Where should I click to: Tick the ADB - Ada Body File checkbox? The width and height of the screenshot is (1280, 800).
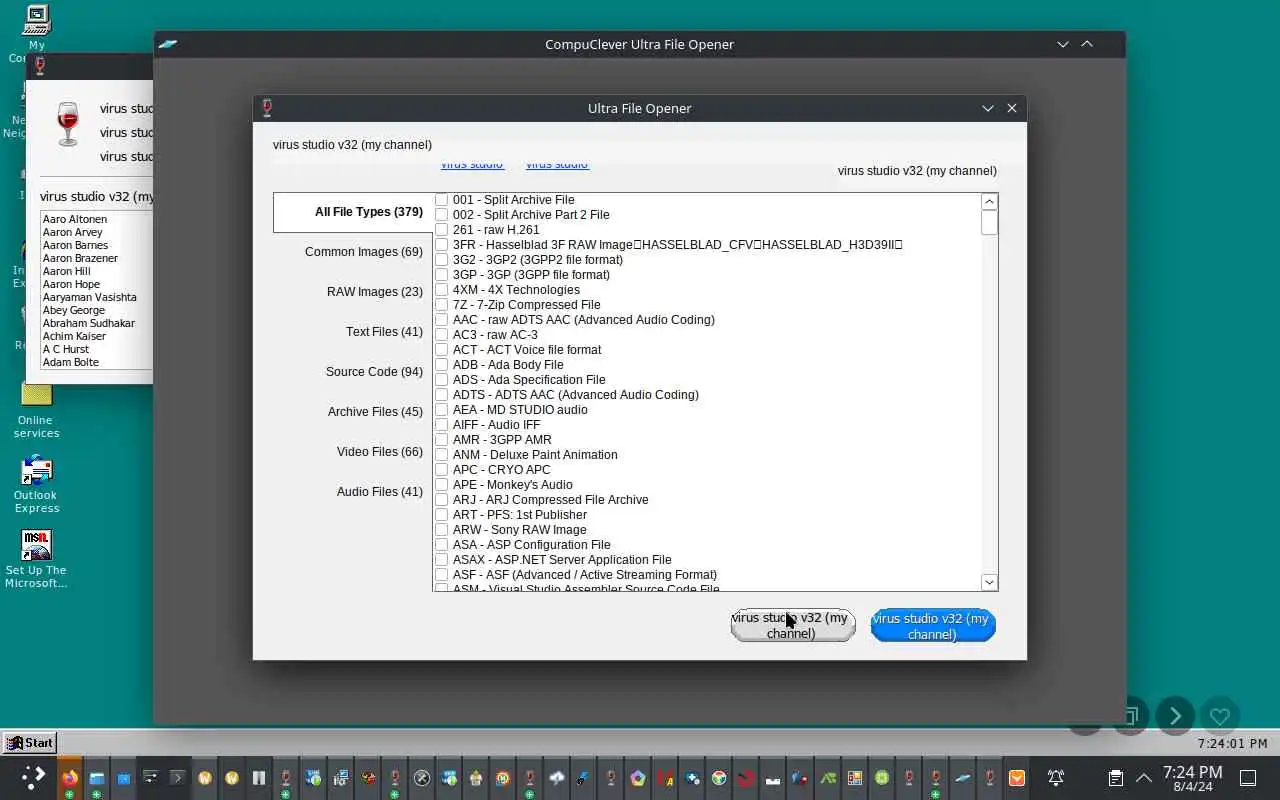[x=441, y=365]
